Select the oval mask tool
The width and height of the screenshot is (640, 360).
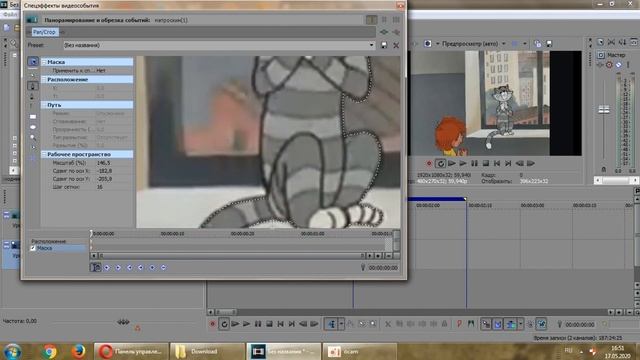pyautogui.click(x=33, y=127)
